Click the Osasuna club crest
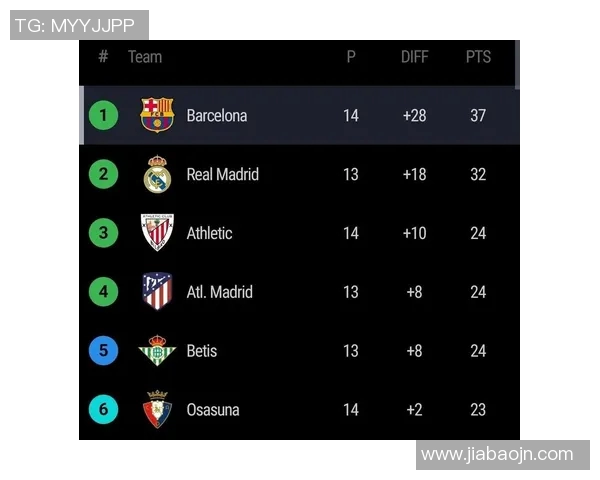Screen dimensions: 600x480 157,409
